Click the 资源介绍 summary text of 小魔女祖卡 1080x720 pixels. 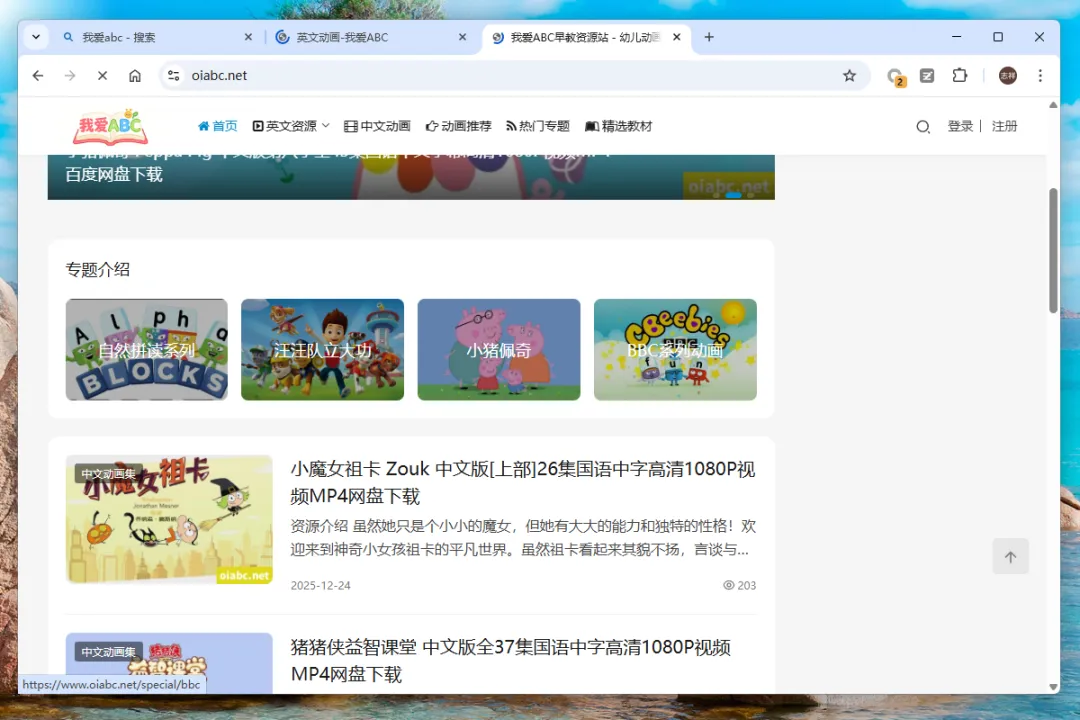click(523, 538)
